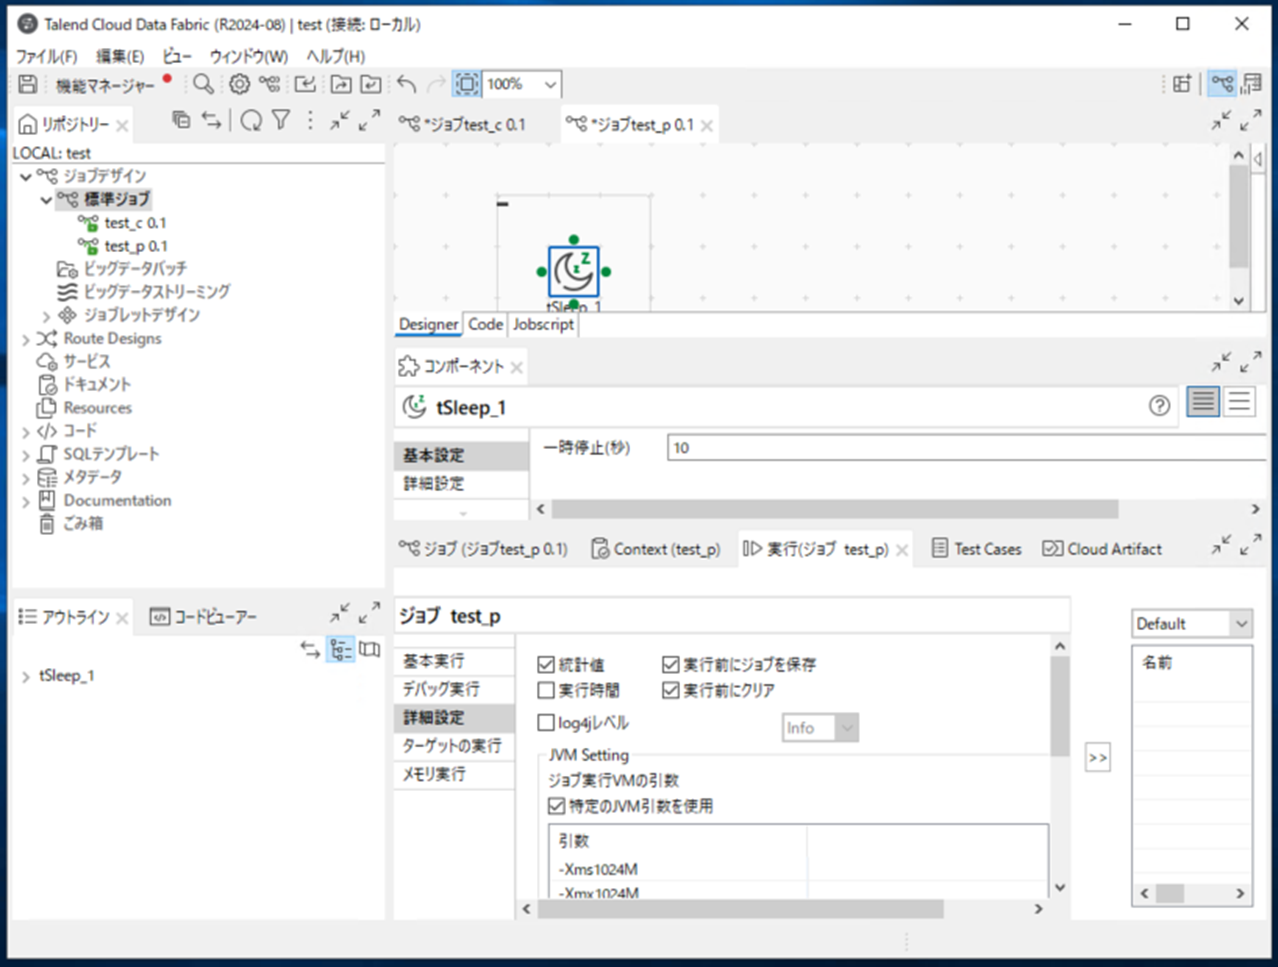The height and width of the screenshot is (967, 1278).
Task: Select 詳細設定 in Component settings
Action: coord(461,483)
